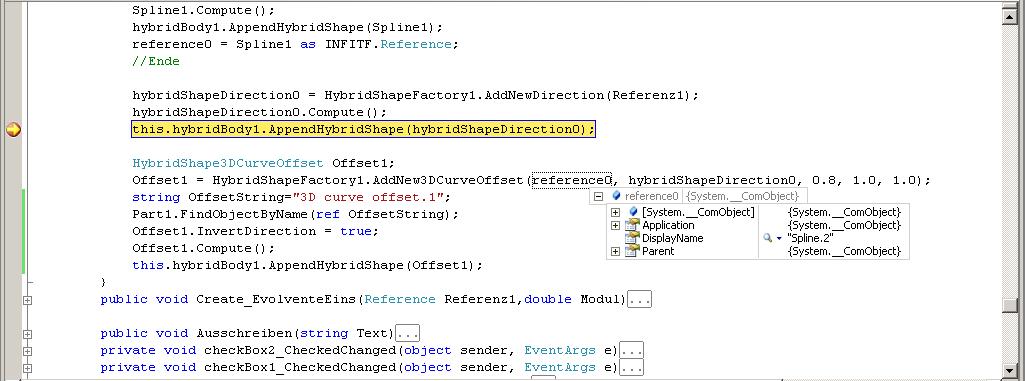Screen dimensions: 1025x381
Task: Expand the Parent property row
Action: (615, 252)
